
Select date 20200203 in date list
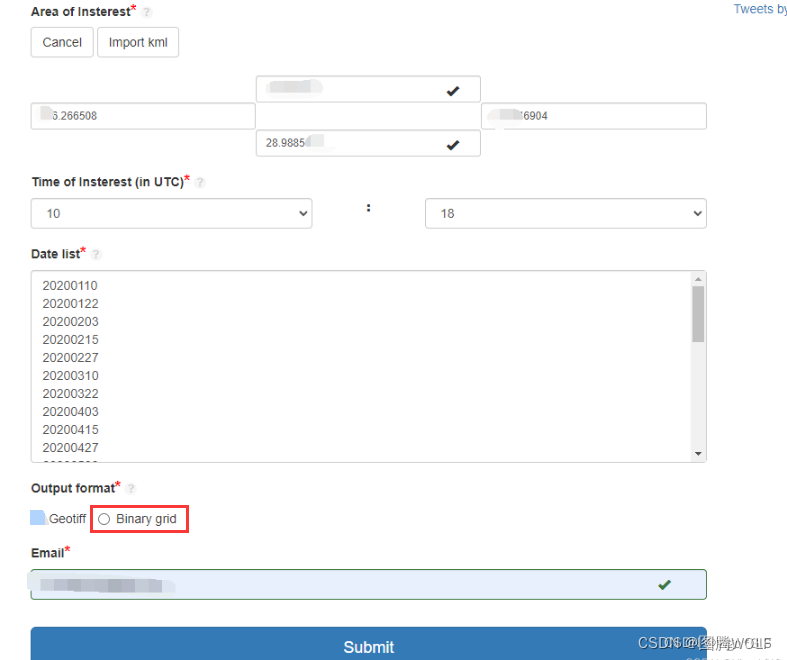coord(70,322)
